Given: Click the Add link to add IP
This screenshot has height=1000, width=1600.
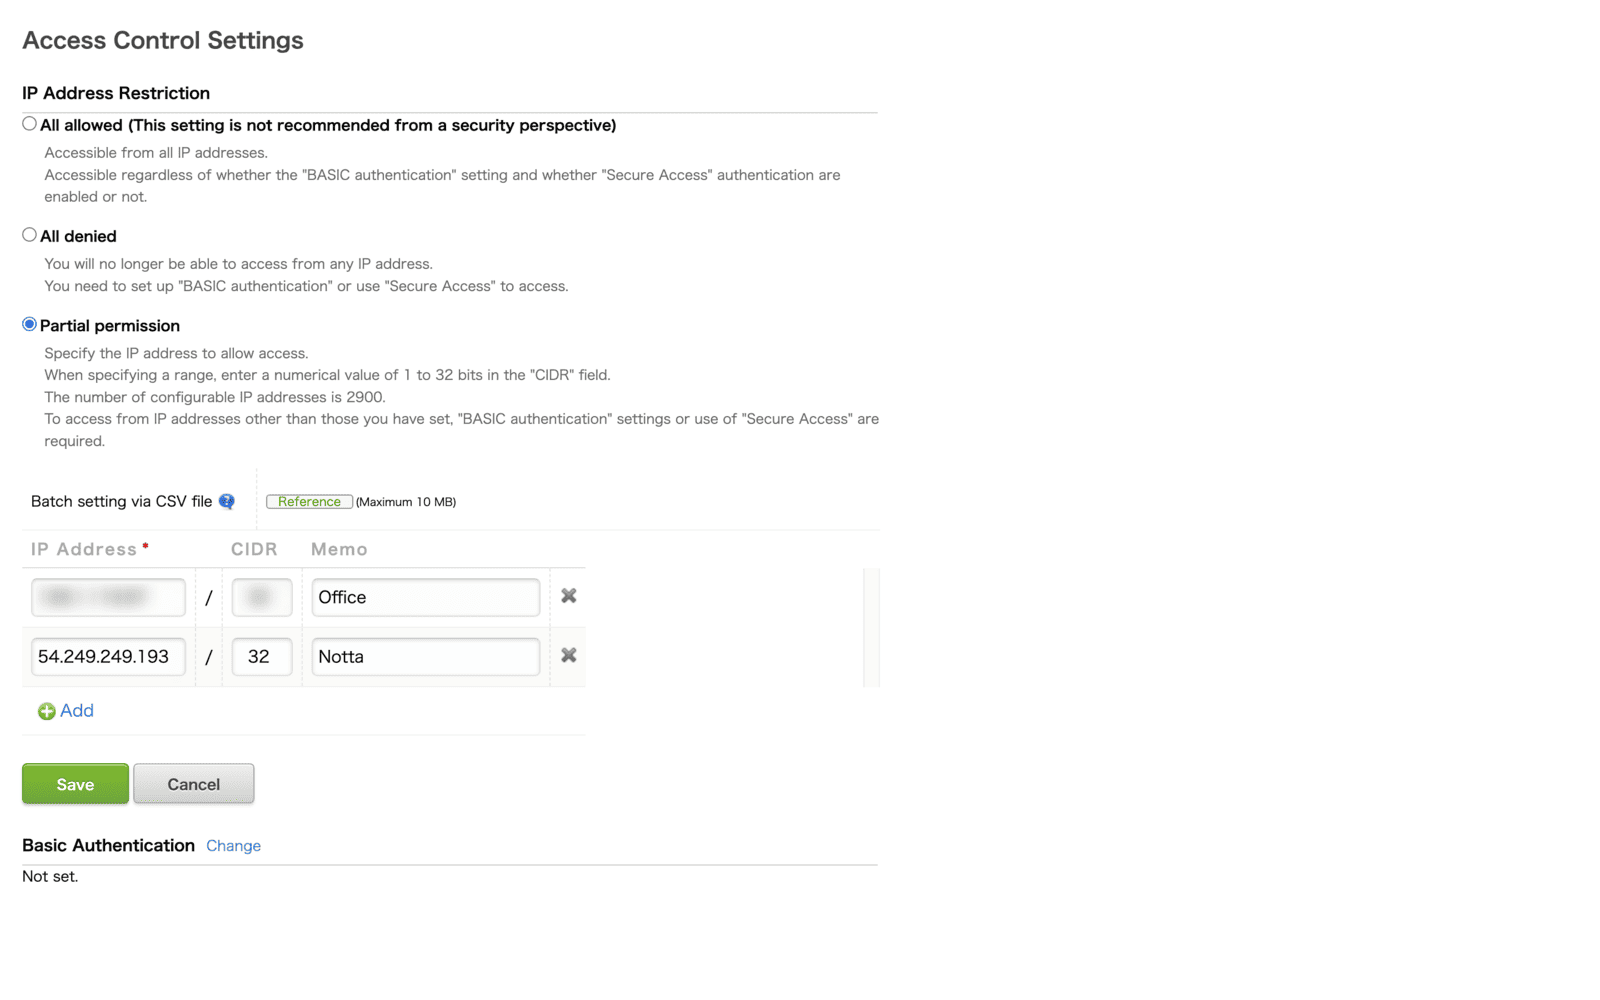Looking at the screenshot, I should point(77,711).
